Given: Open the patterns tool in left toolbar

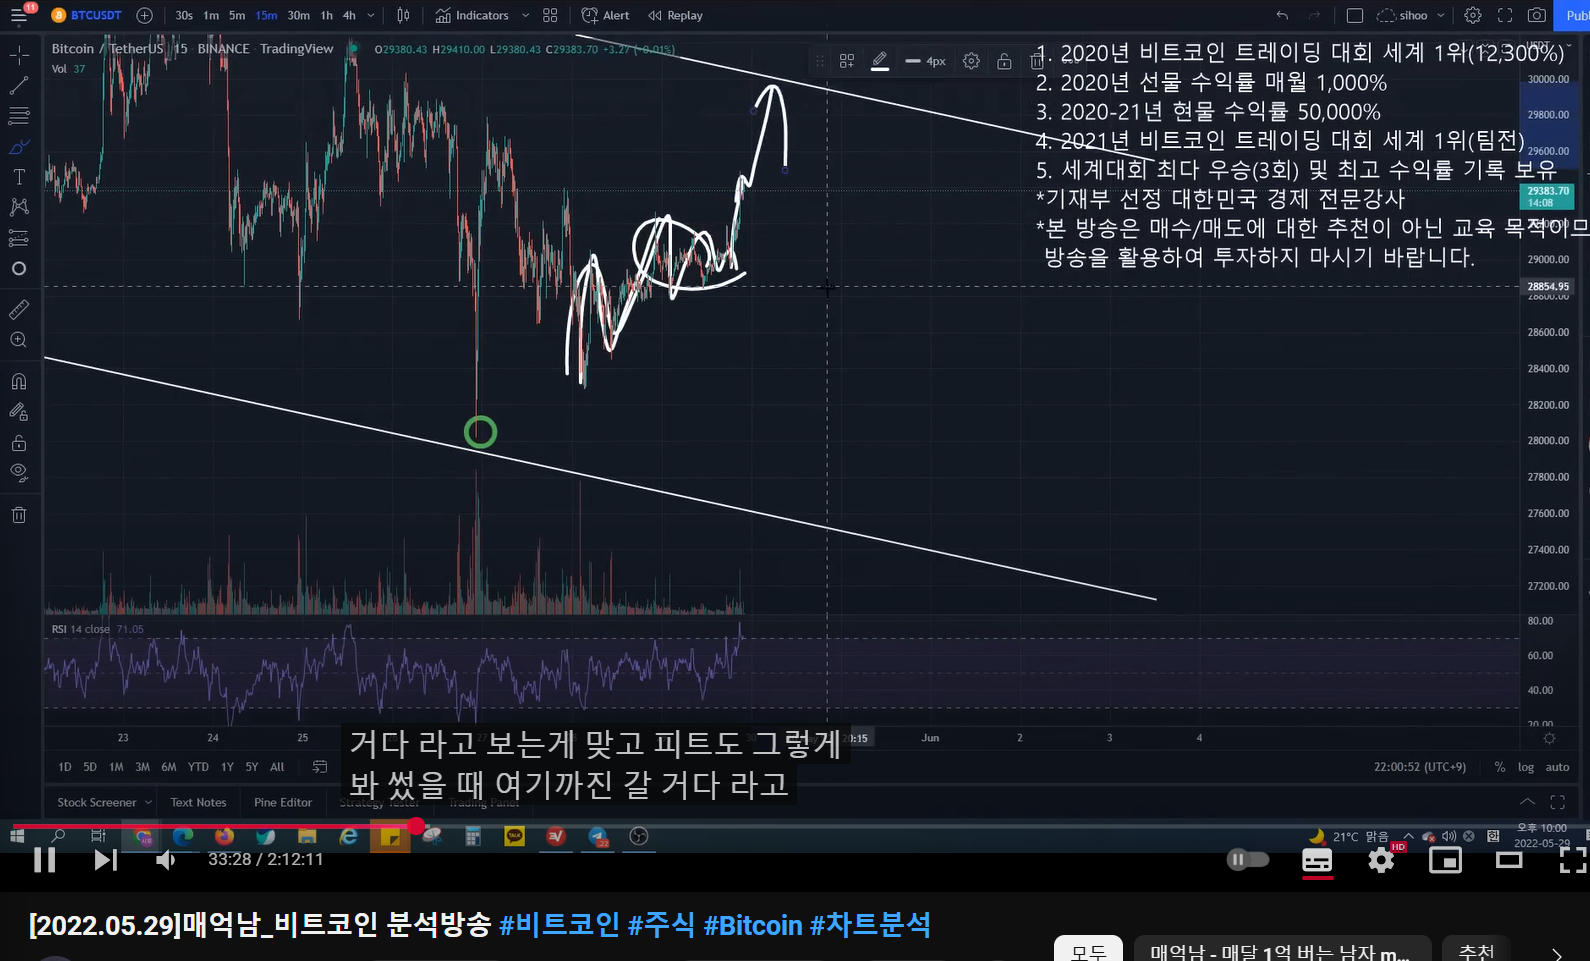Looking at the screenshot, I should (19, 207).
